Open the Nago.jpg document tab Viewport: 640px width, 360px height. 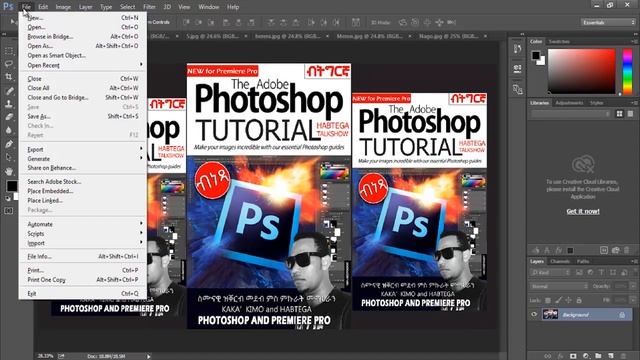pos(449,36)
